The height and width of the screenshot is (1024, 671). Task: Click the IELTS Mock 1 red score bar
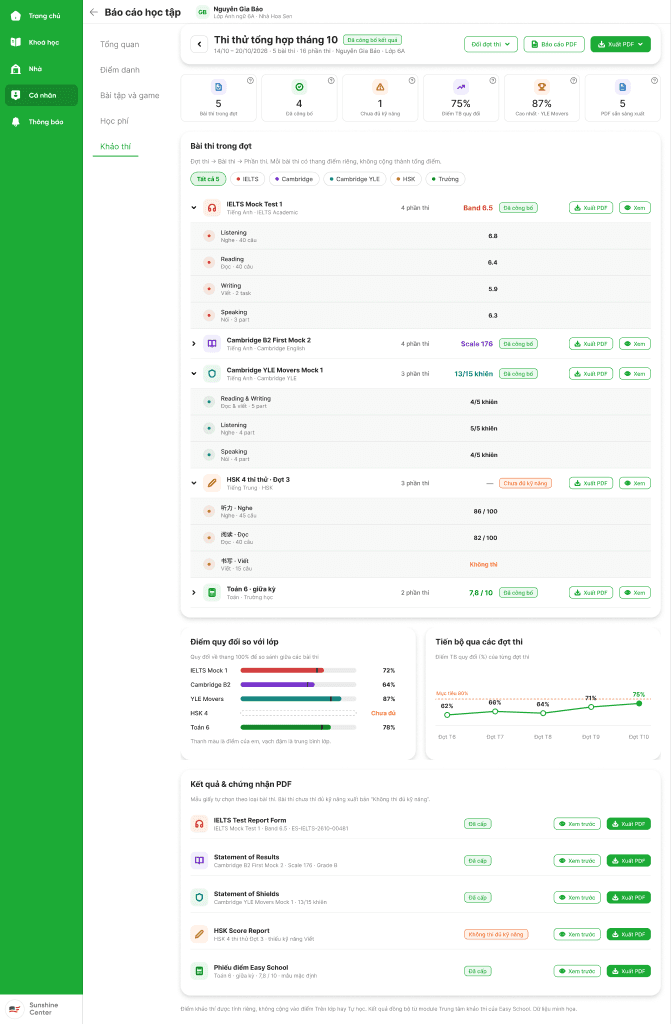[282, 671]
